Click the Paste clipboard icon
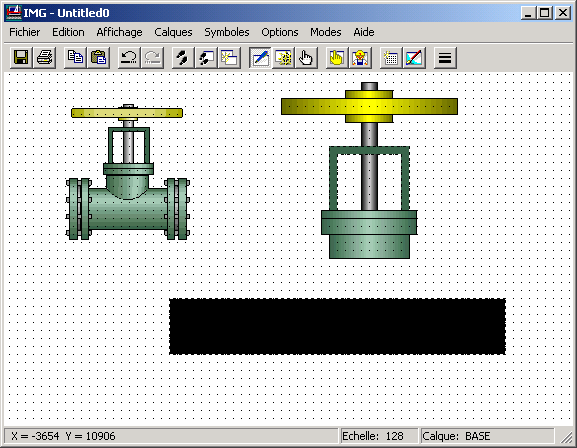This screenshot has width=577, height=448. pos(99,58)
